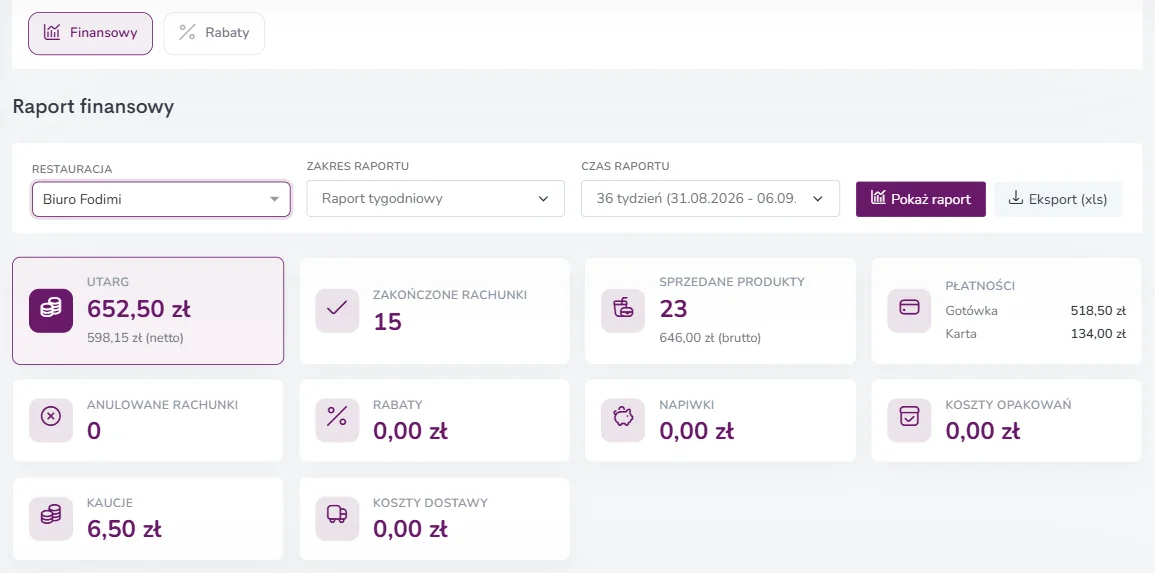Viewport: 1155px width, 573px height.
Task: Click the PŁATNOŚCI label
Action: point(980,286)
